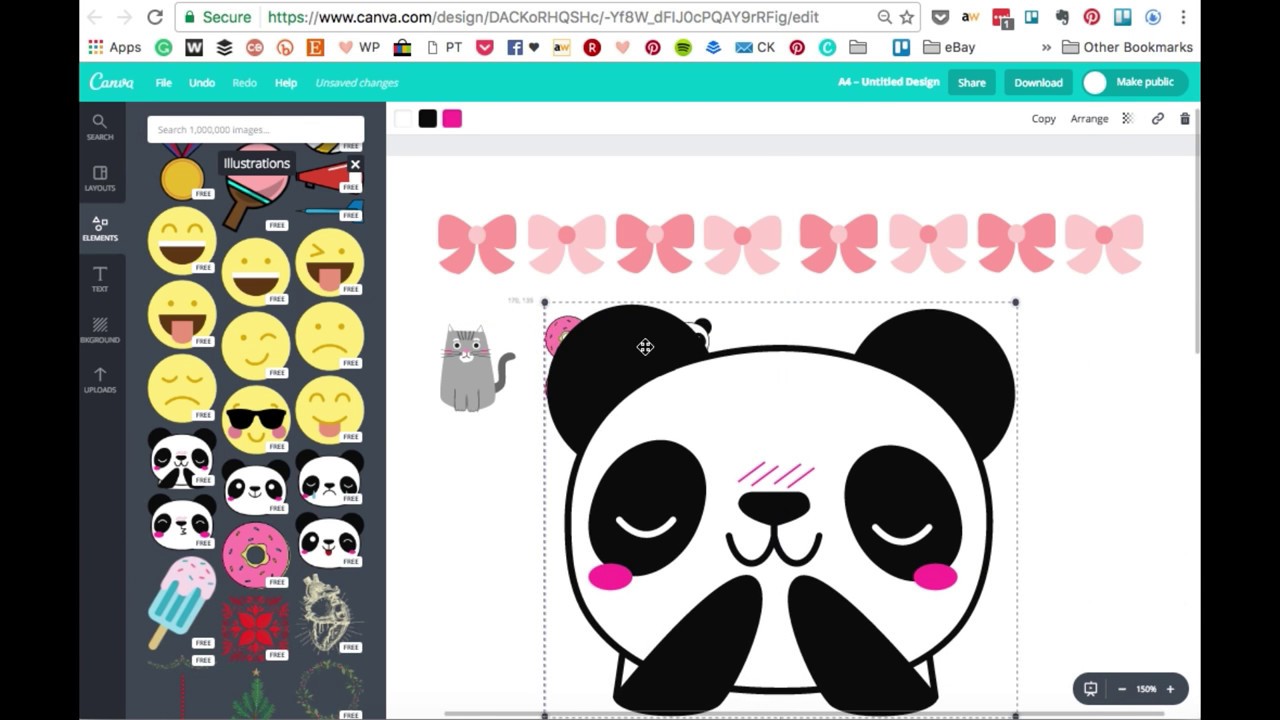
Task: Click the Download button
Action: point(1038,83)
